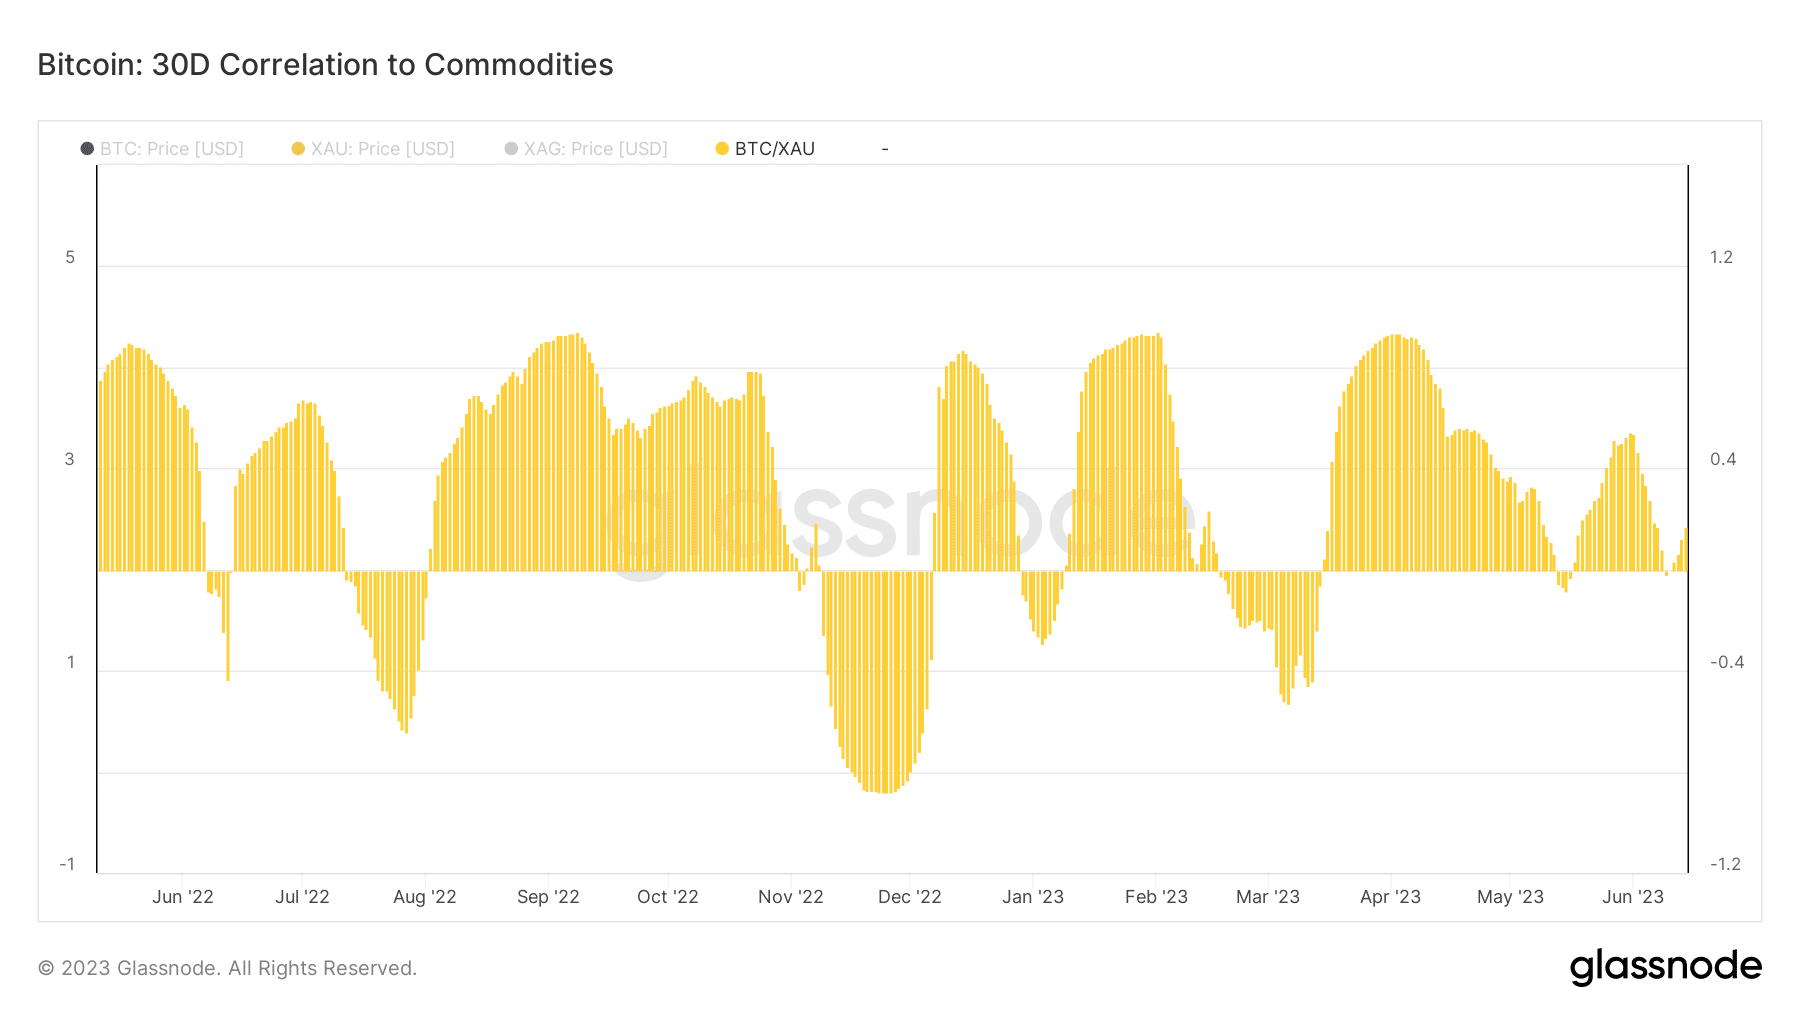Click the left axis value 5
This screenshot has height=1013, width=1800.
(70, 257)
